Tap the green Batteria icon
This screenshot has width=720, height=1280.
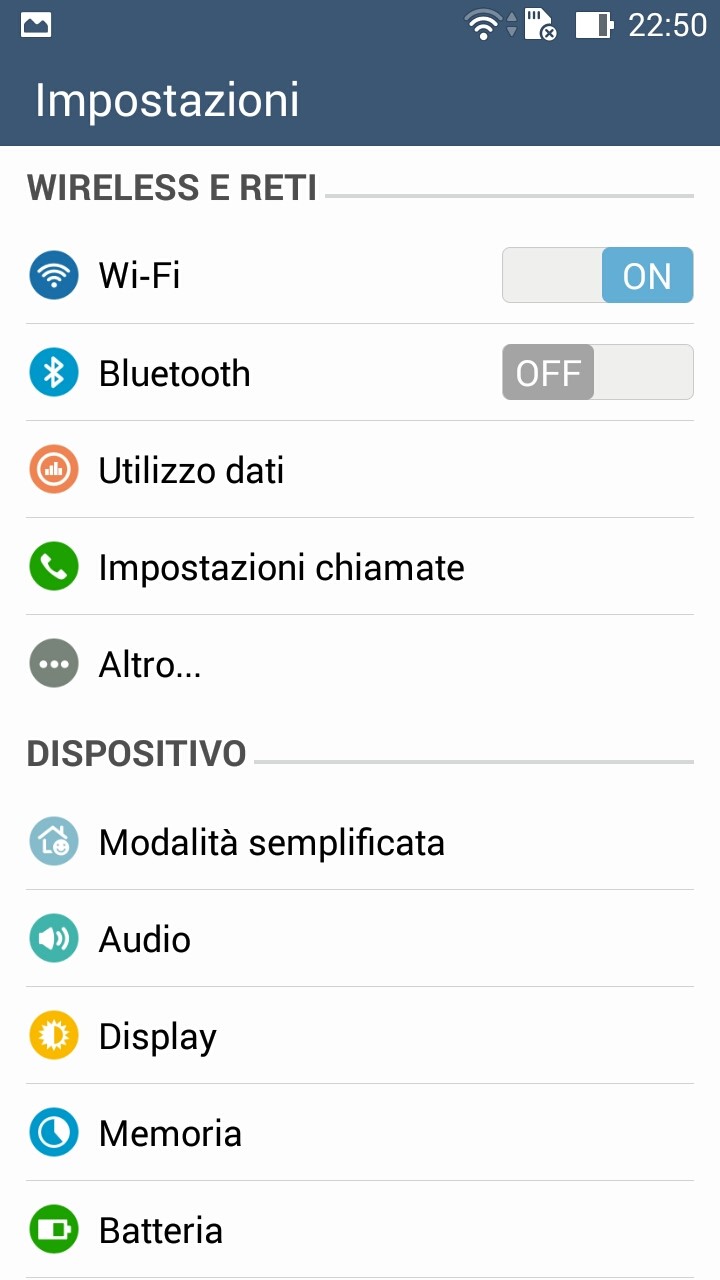click(x=54, y=1230)
